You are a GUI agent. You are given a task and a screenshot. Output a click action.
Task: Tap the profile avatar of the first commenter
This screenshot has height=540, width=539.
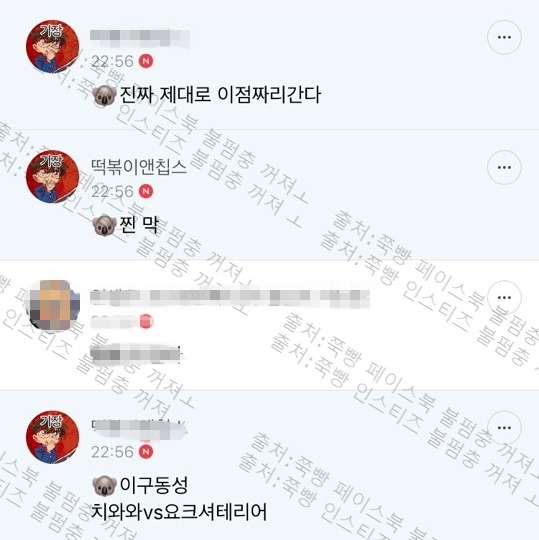[x=53, y=46]
